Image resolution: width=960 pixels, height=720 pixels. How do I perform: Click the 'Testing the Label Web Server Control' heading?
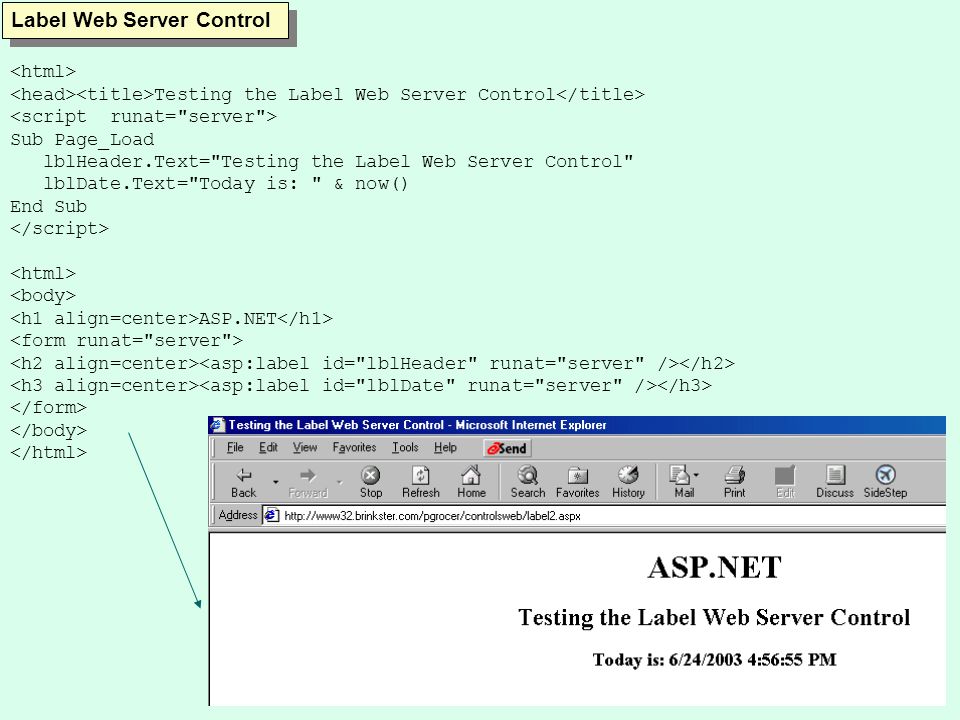[714, 617]
